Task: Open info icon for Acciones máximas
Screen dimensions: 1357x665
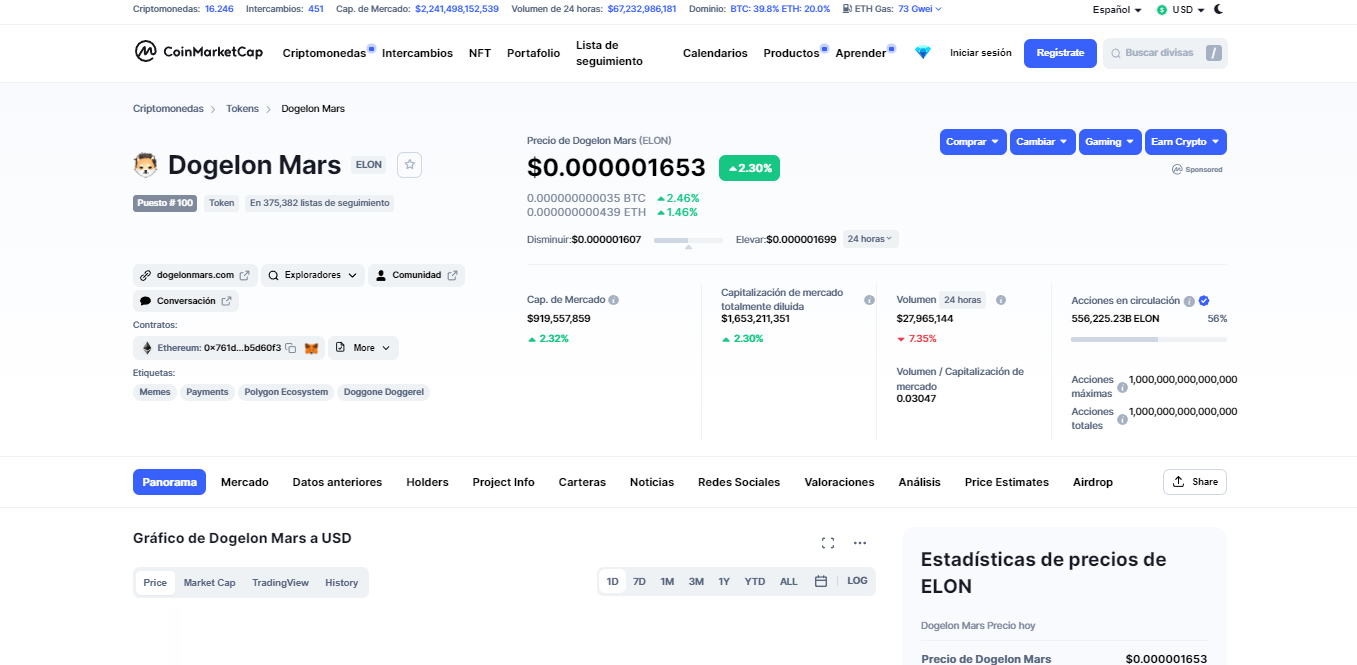Action: tap(1122, 387)
